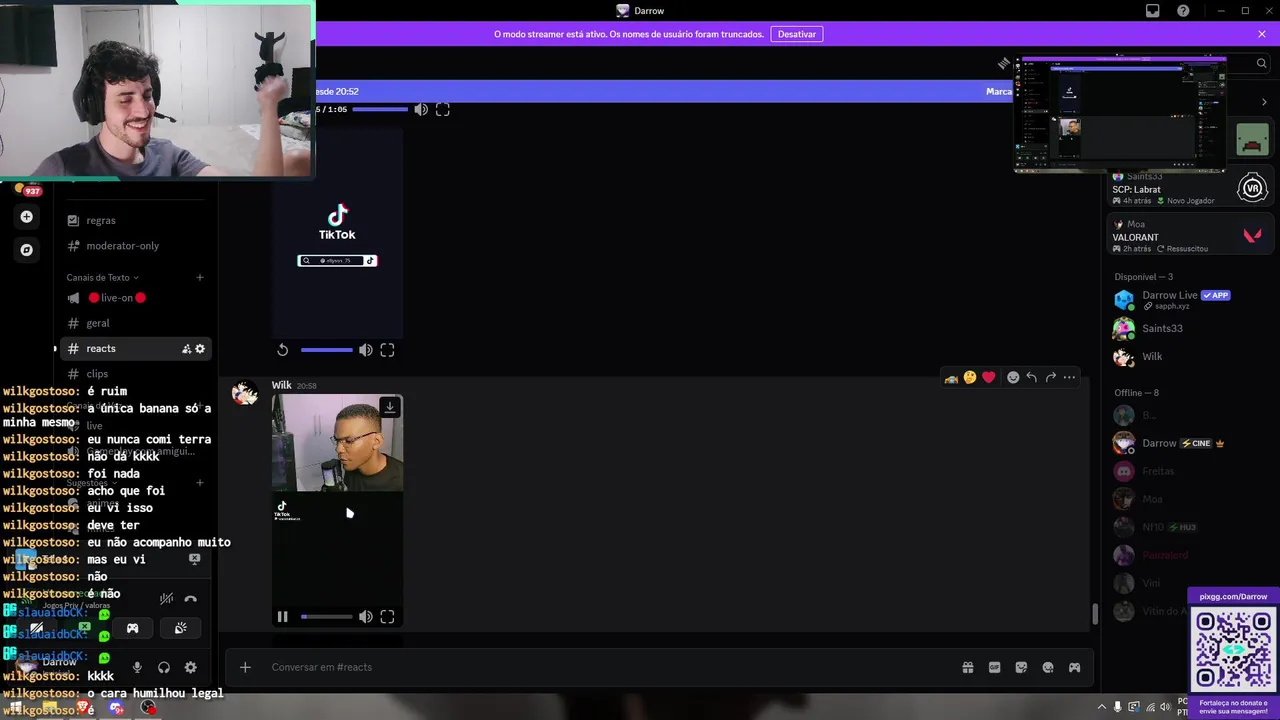The height and width of the screenshot is (720, 1280).
Task: Click Wilk's username on the message
Action: pyautogui.click(x=281, y=386)
